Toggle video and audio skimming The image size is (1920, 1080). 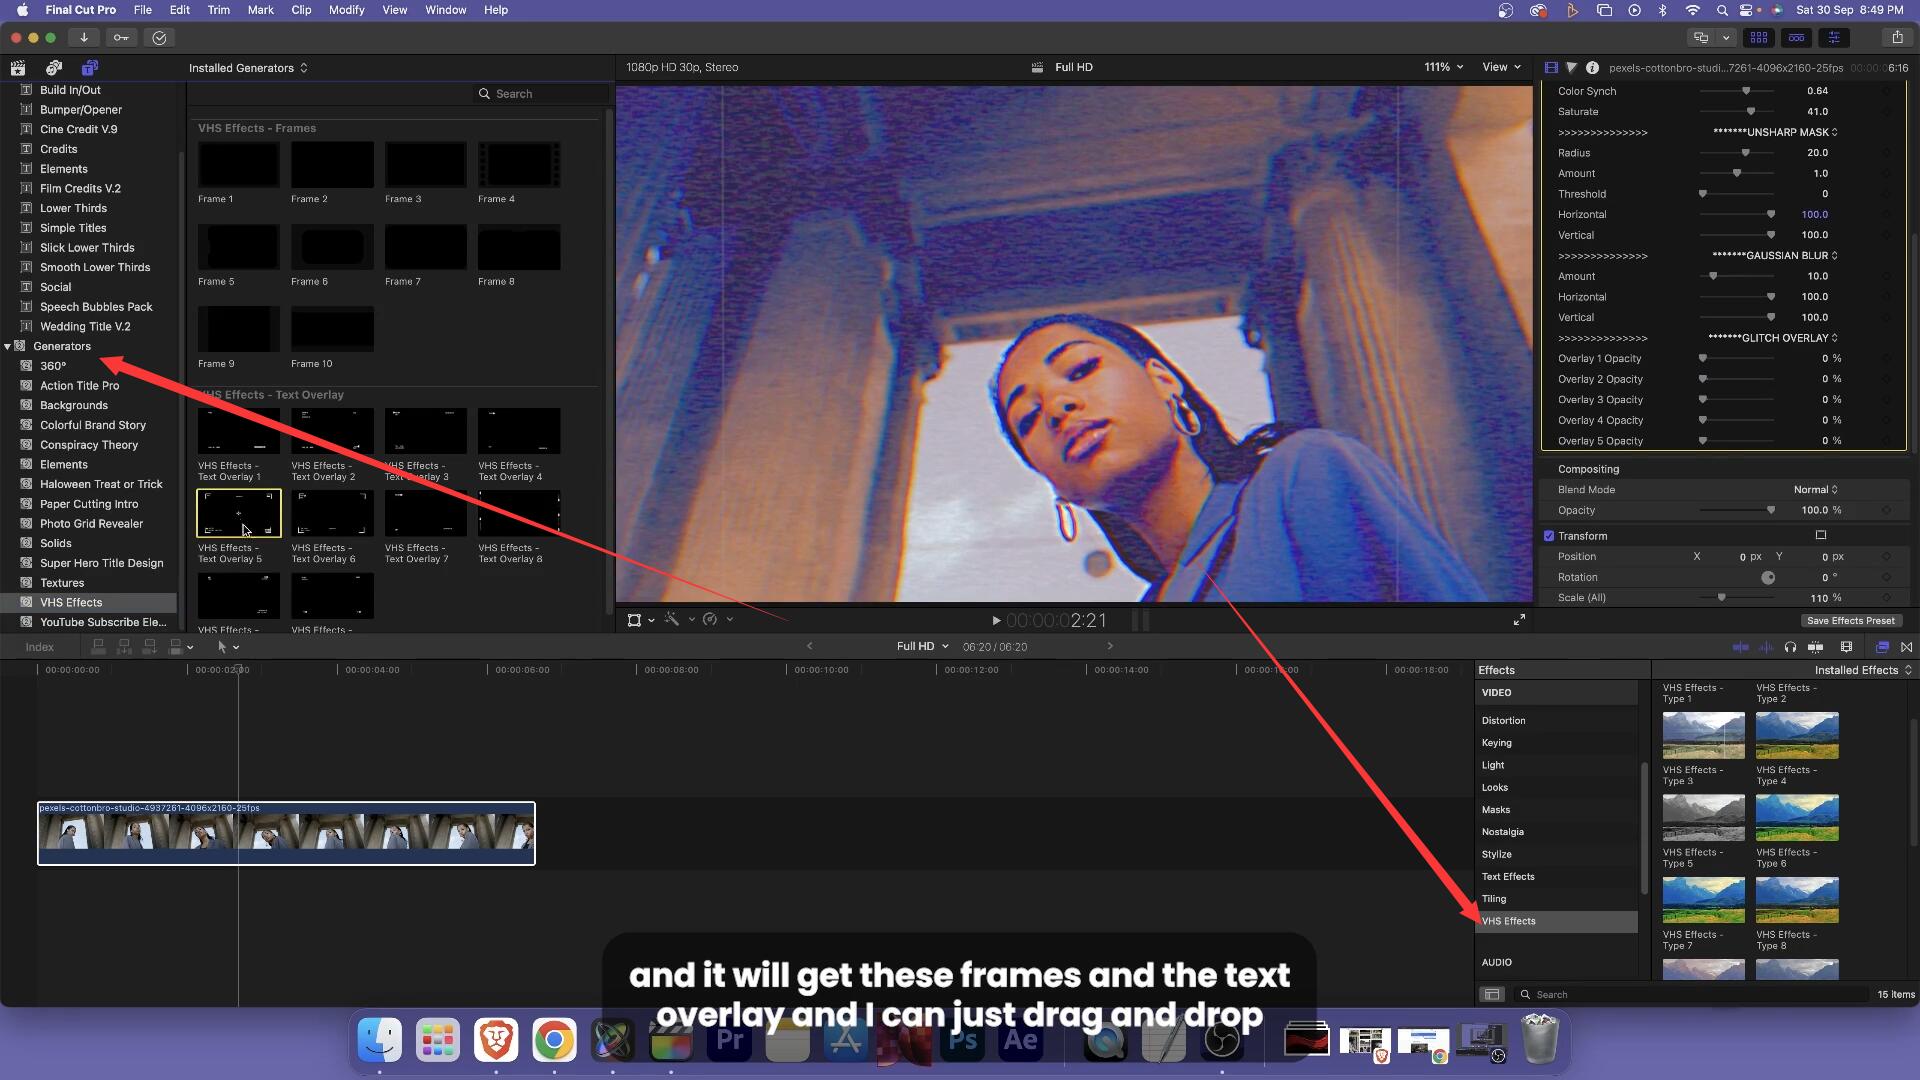(1740, 647)
